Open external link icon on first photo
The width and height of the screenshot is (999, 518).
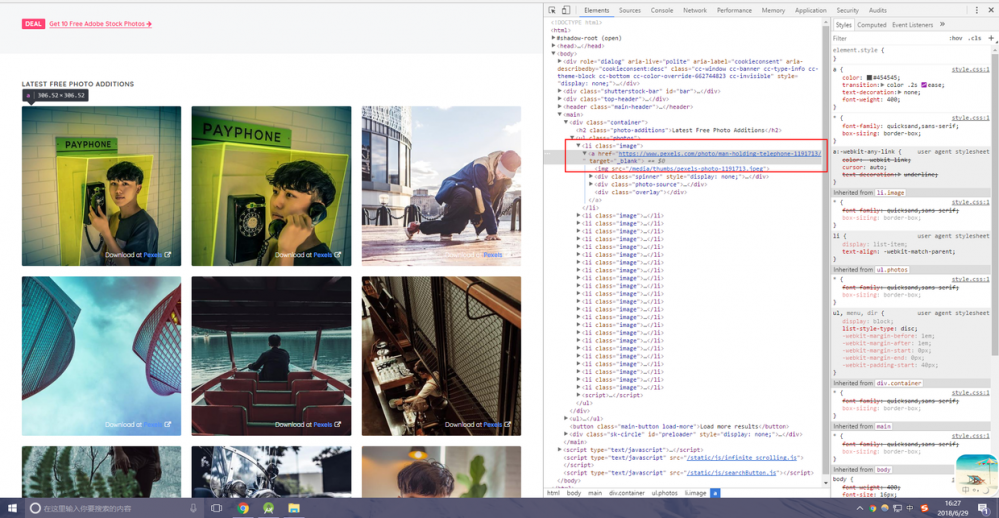point(168,255)
